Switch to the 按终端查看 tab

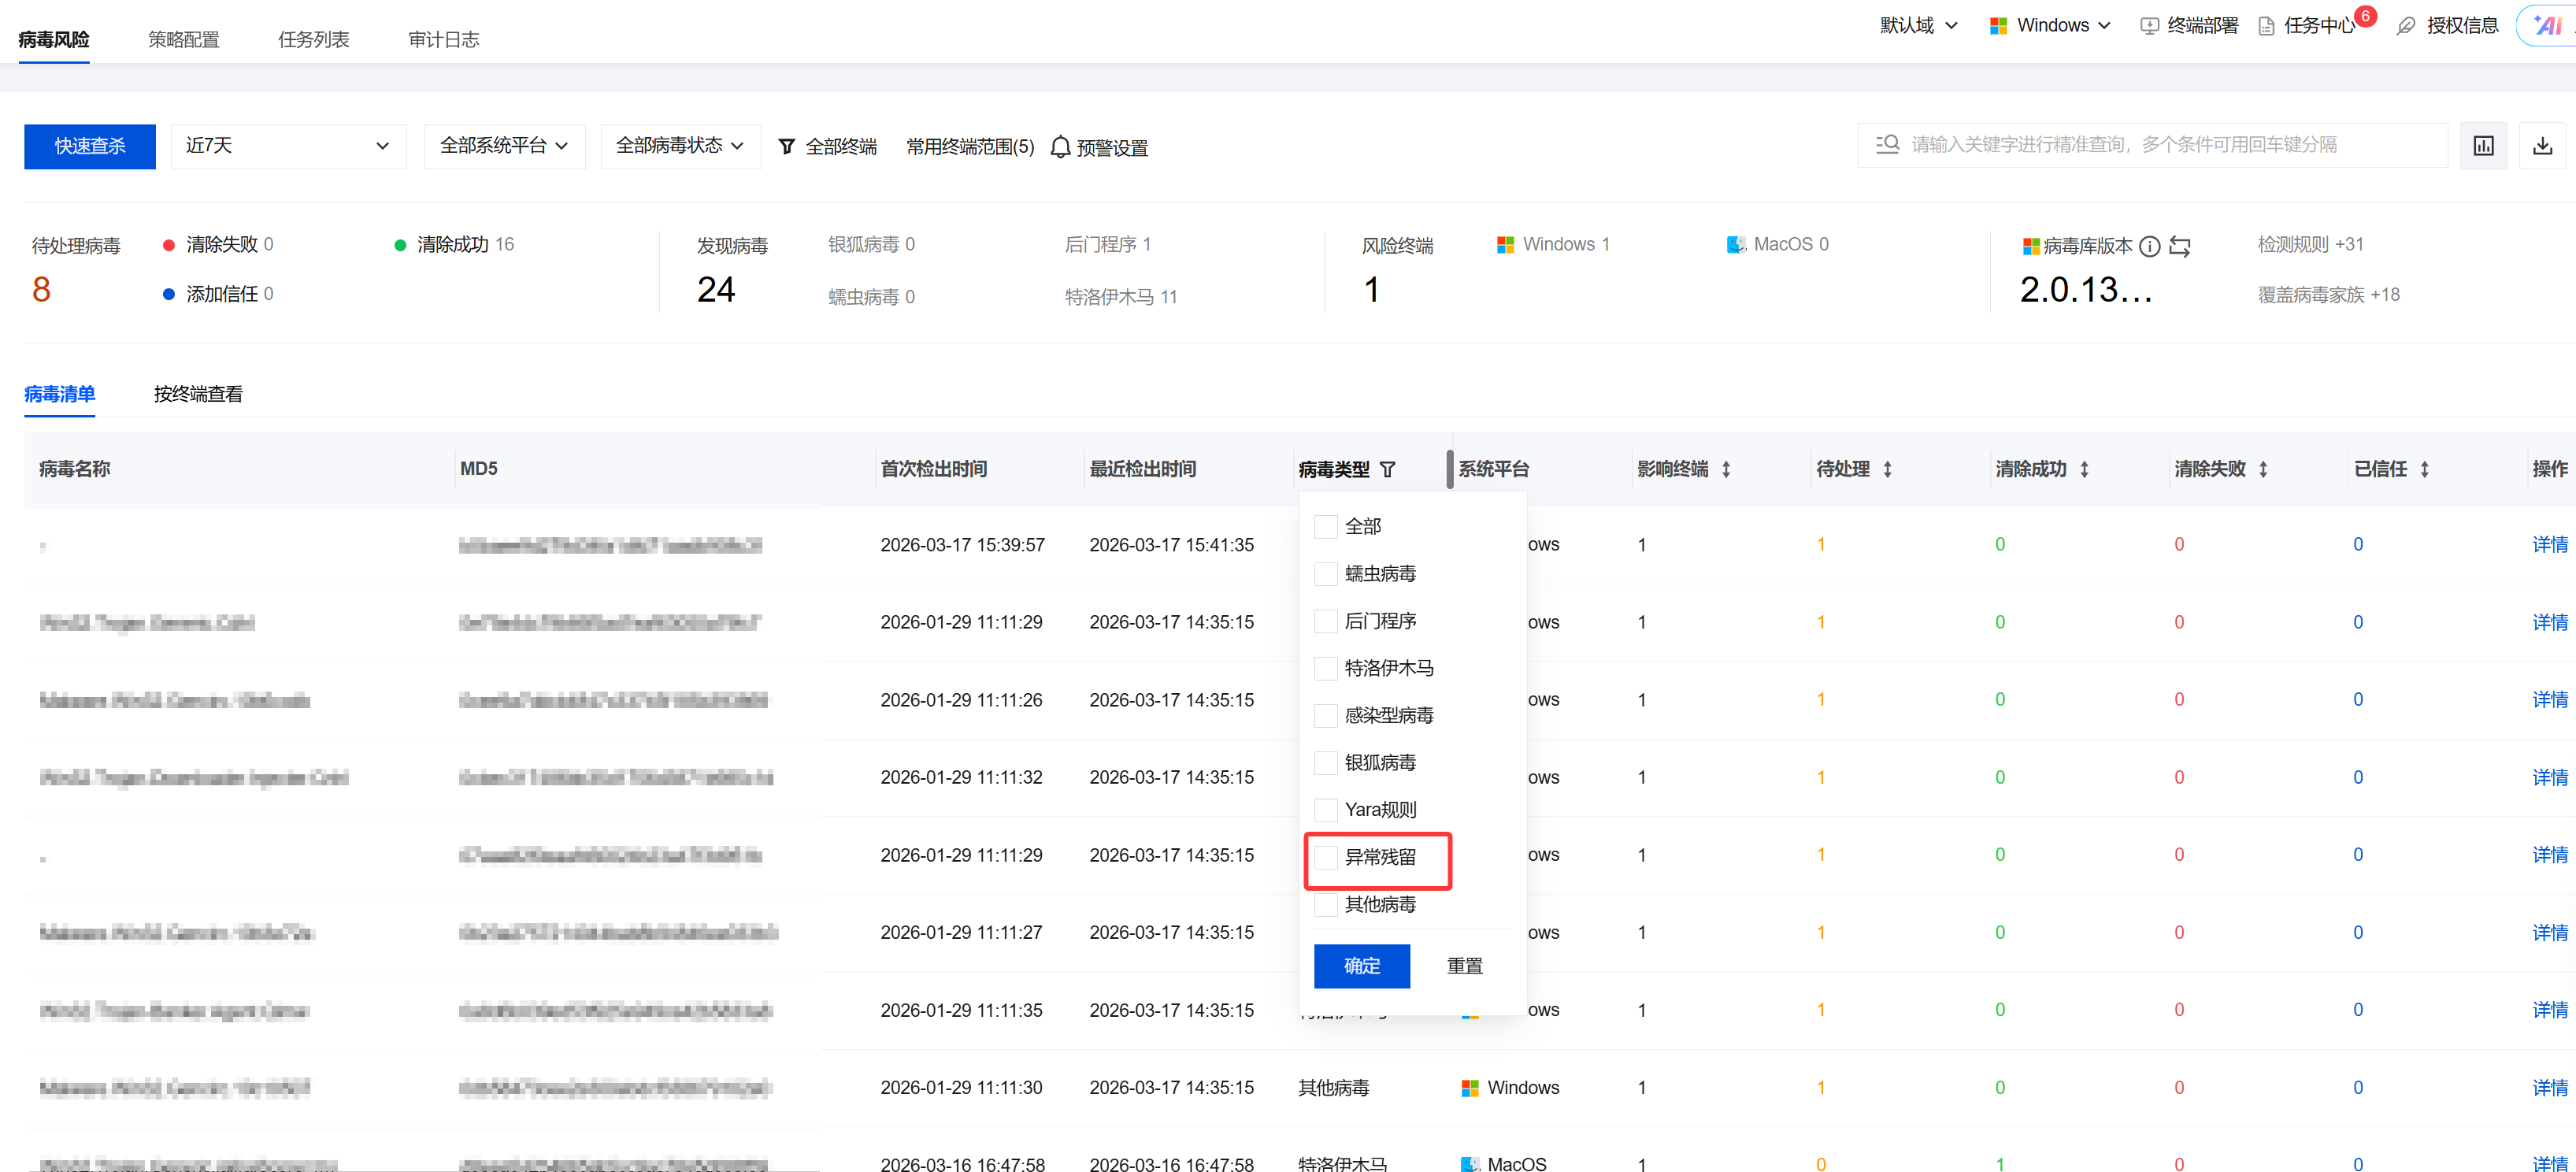[198, 394]
